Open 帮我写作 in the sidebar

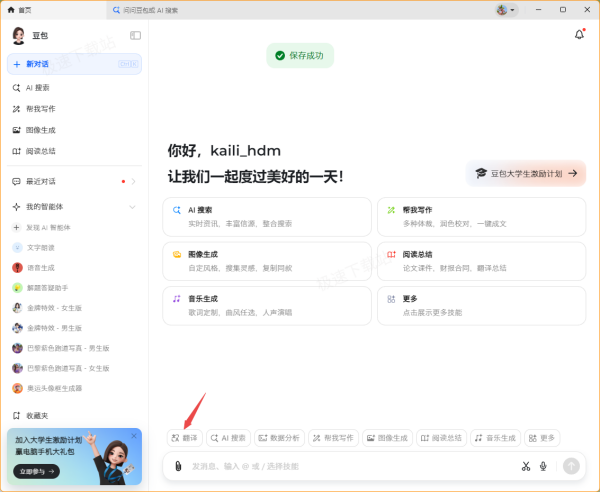pos(74,109)
